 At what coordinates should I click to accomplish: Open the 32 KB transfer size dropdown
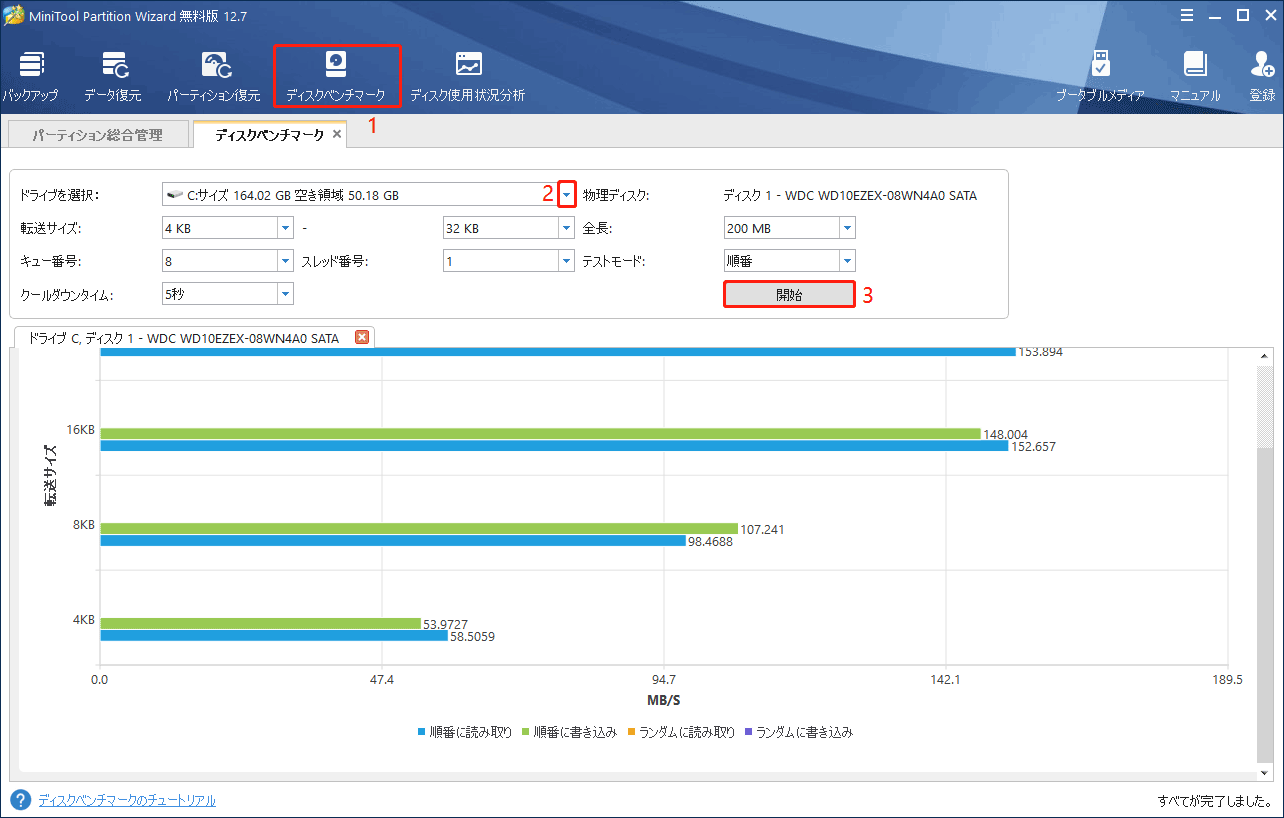coord(566,228)
